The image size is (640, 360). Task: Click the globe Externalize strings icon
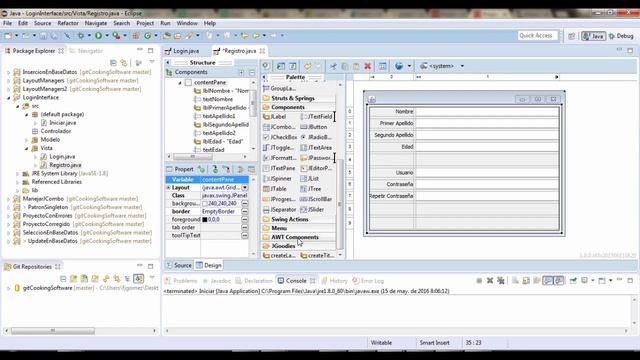tap(399, 66)
